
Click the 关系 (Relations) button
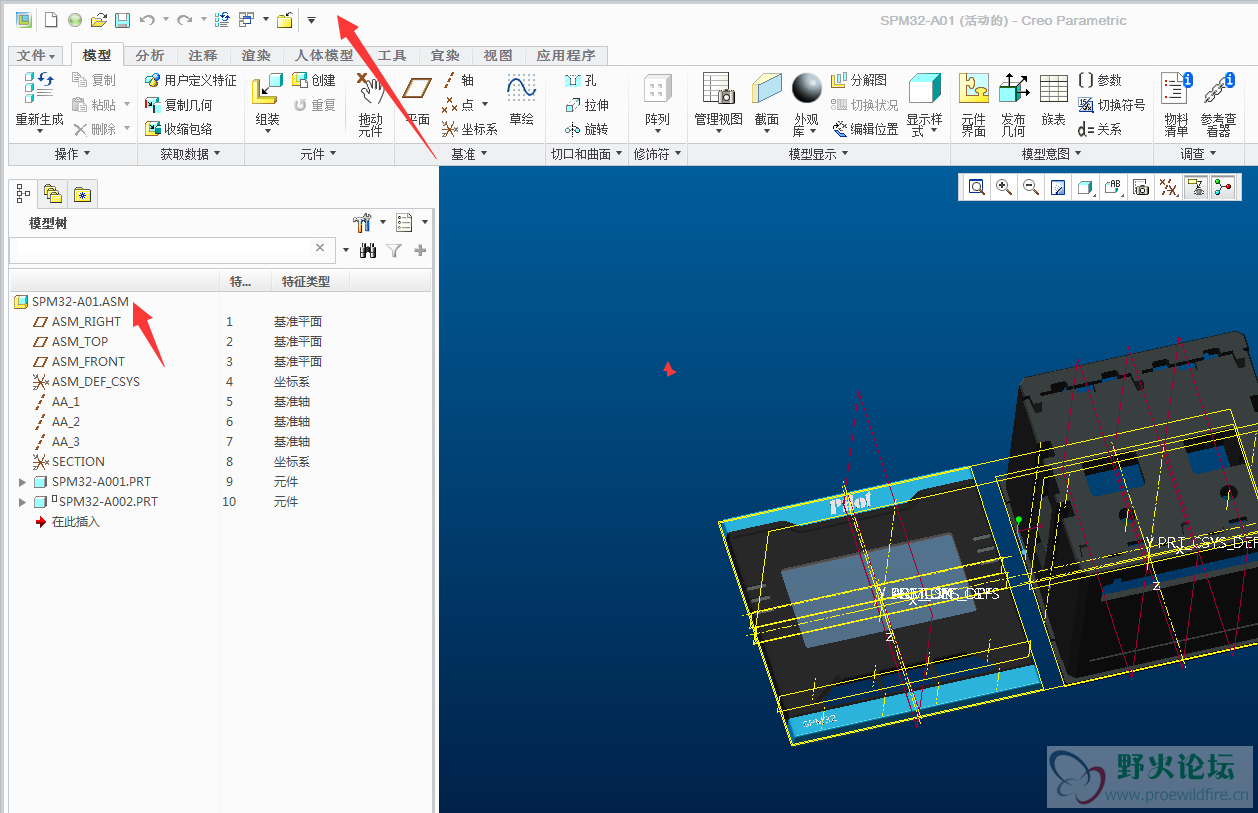coord(1099,129)
